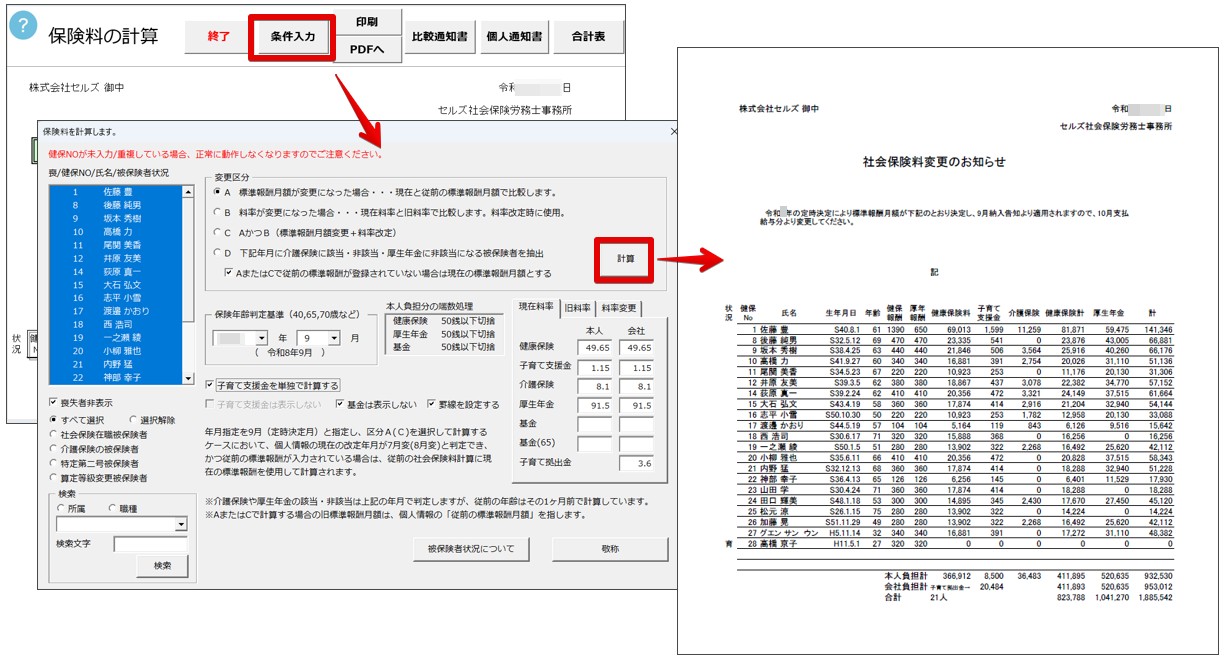Screen dimensions: 1224x664
Task: Open the month dropdown showing 9
Action: [x=336, y=338]
